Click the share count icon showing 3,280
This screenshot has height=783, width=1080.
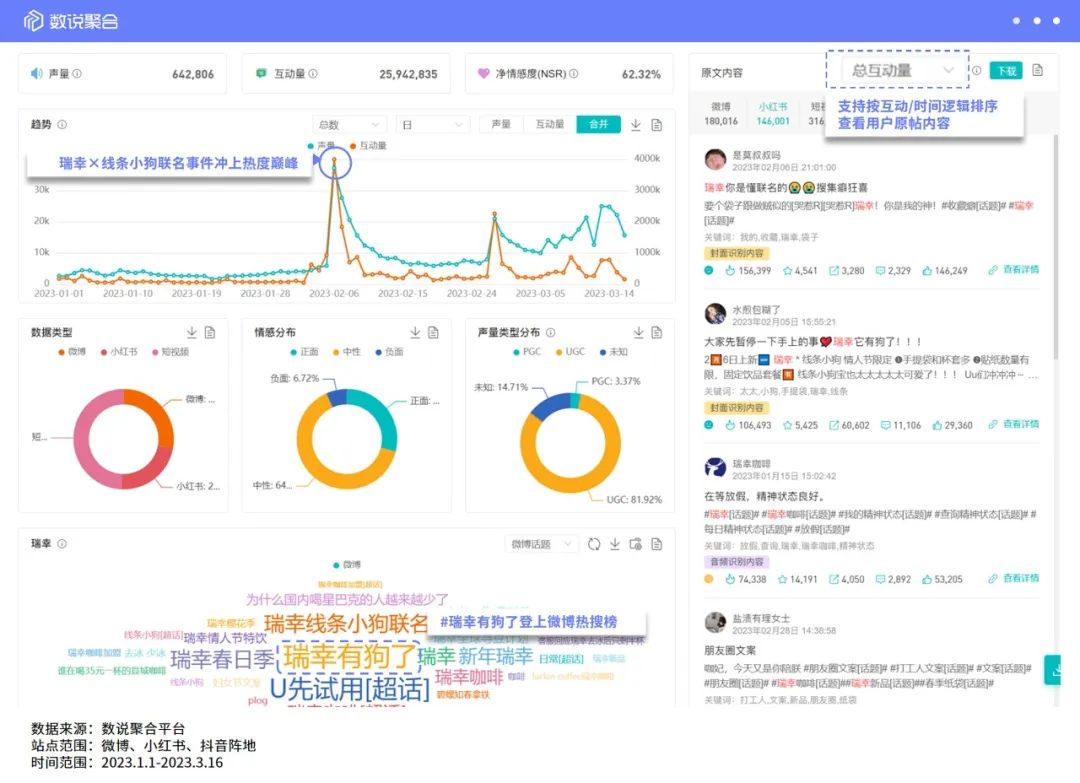834,271
